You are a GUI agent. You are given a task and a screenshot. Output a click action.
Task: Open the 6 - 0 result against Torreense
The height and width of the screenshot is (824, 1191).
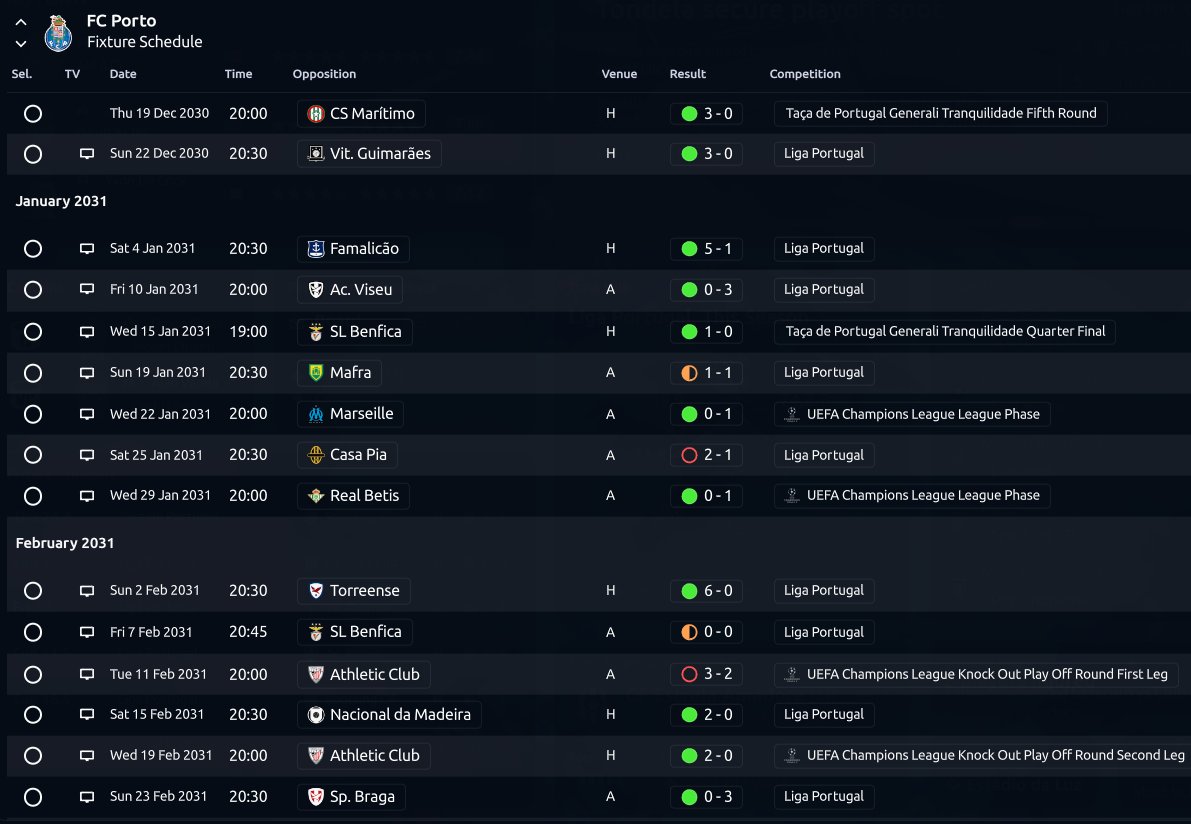click(706, 591)
